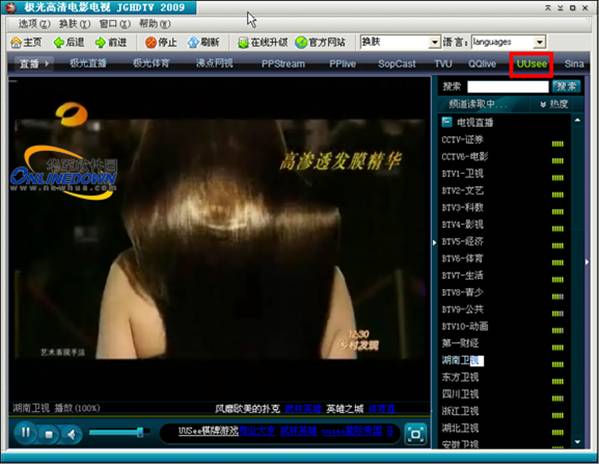Select the UUsee tab

click(532, 64)
